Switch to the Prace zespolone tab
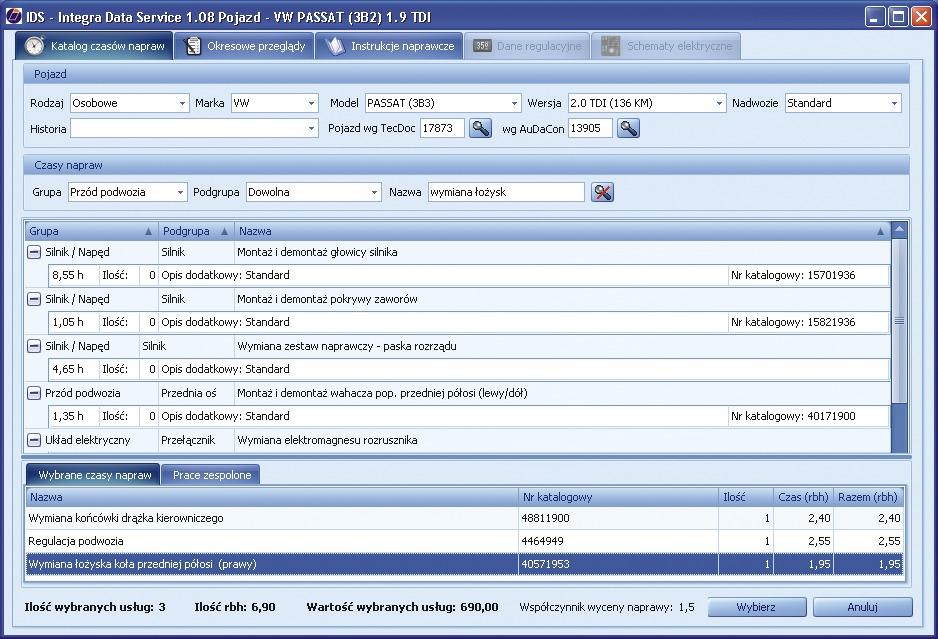Screen dimensions: 938x639 click(211, 475)
